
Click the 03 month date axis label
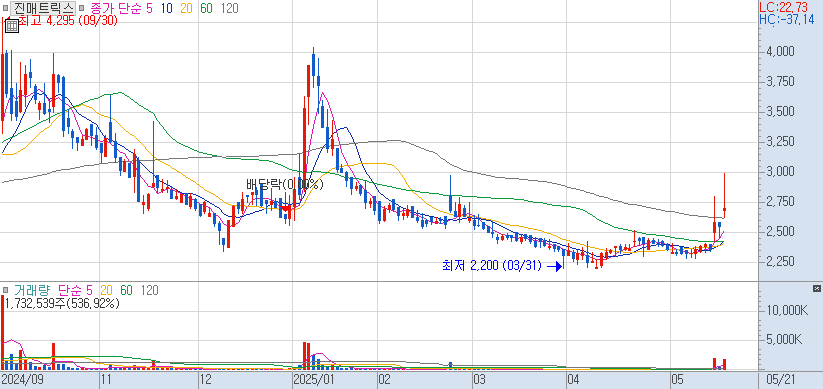tap(479, 379)
